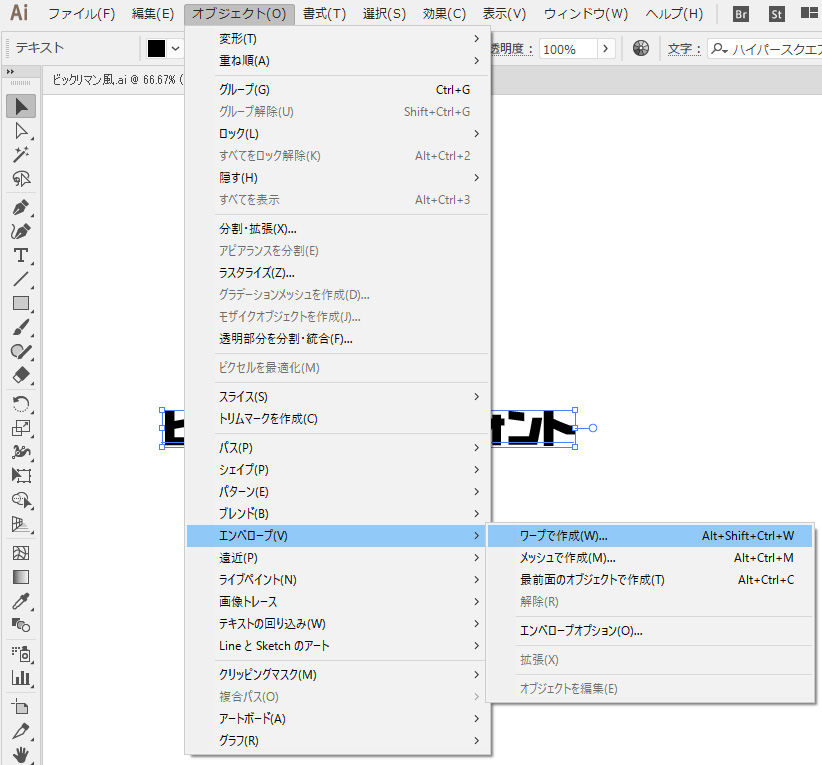Open エンベロープオプション(O)... dialog
Image resolution: width=822 pixels, height=765 pixels.
click(x=650, y=631)
